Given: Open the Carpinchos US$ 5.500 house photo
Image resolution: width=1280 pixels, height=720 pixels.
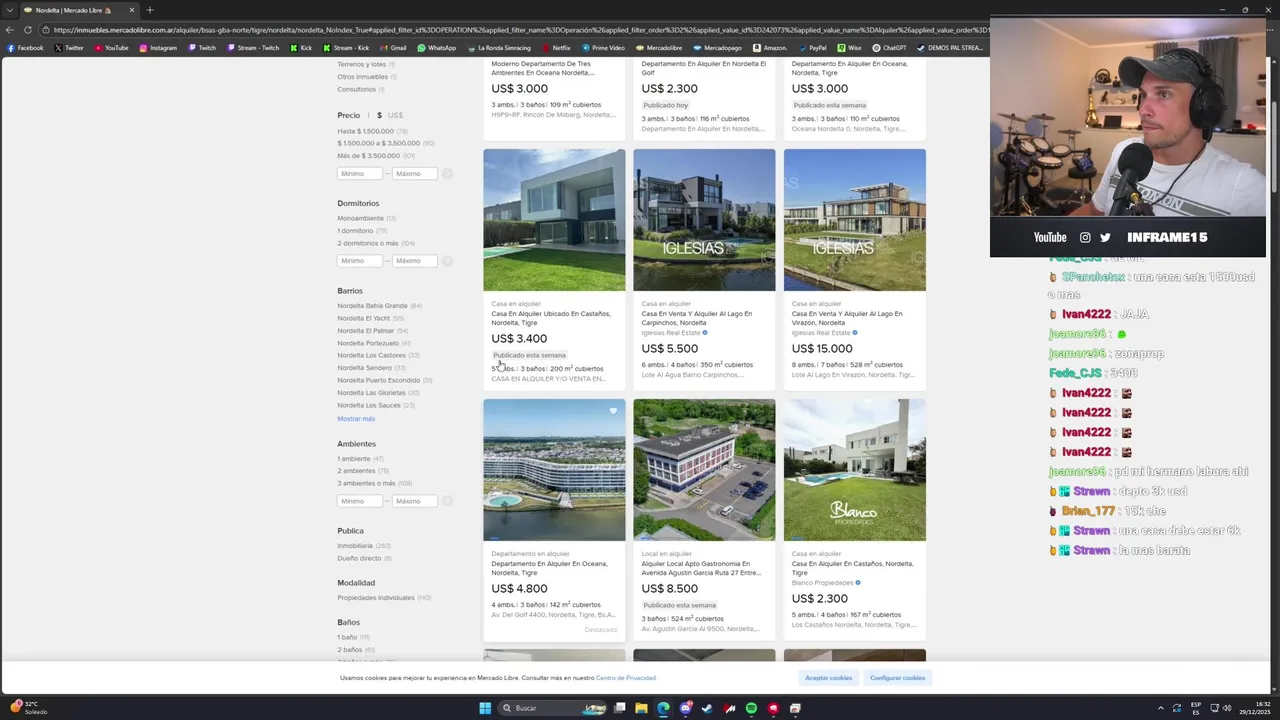Looking at the screenshot, I should (704, 220).
